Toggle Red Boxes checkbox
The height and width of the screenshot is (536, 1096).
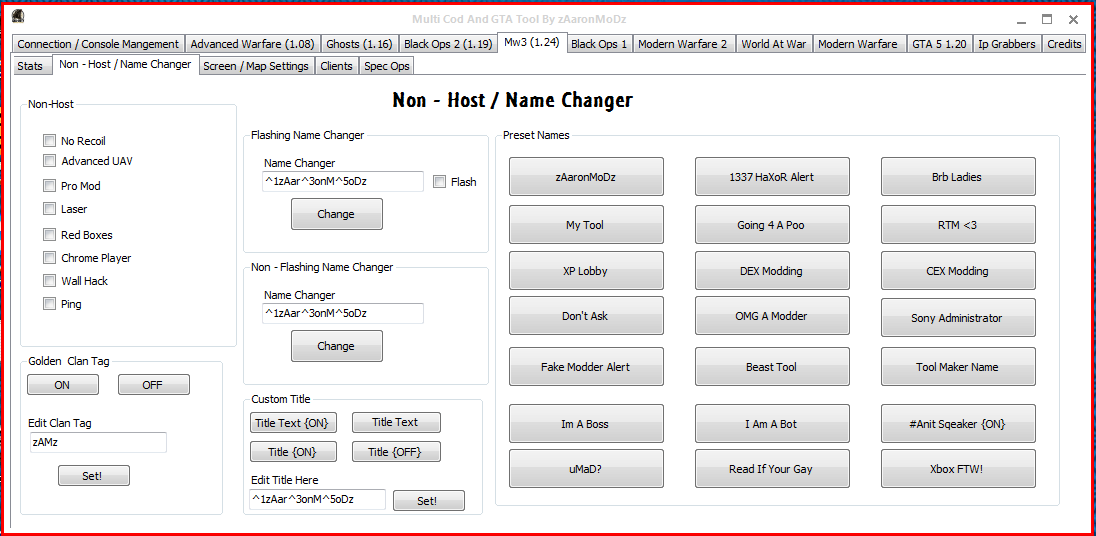click(49, 235)
